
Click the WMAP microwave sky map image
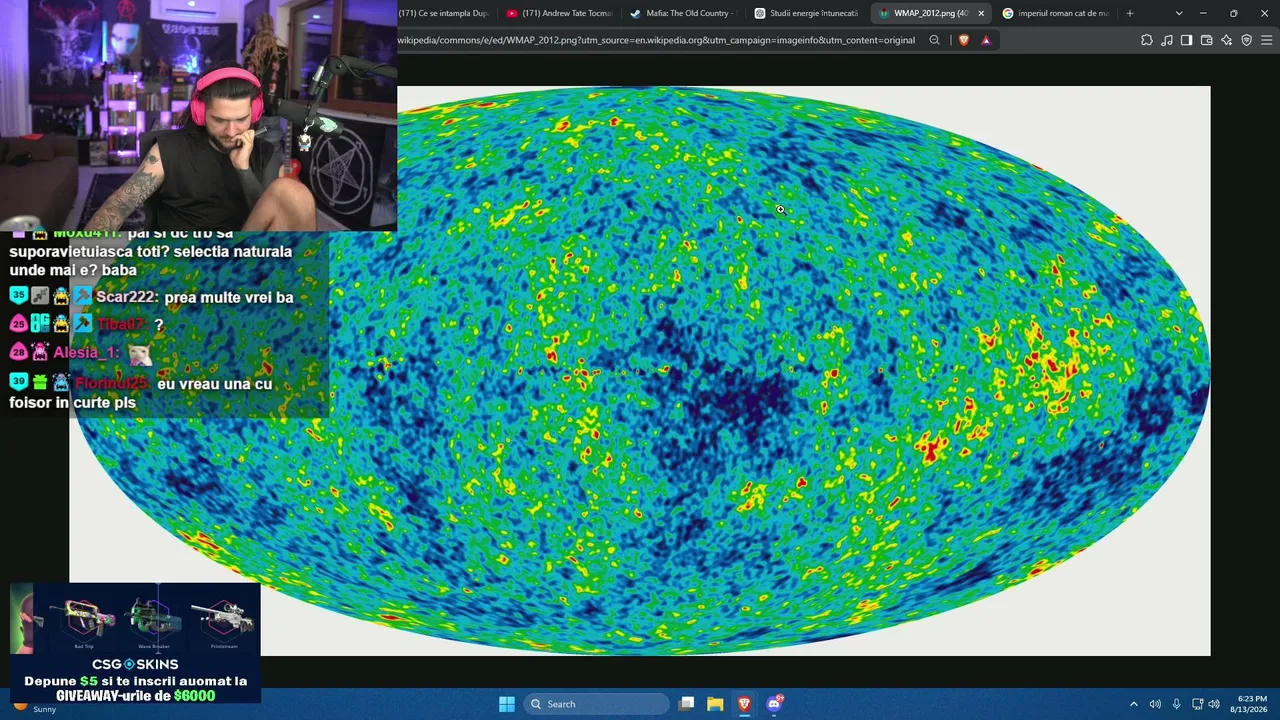(x=640, y=370)
